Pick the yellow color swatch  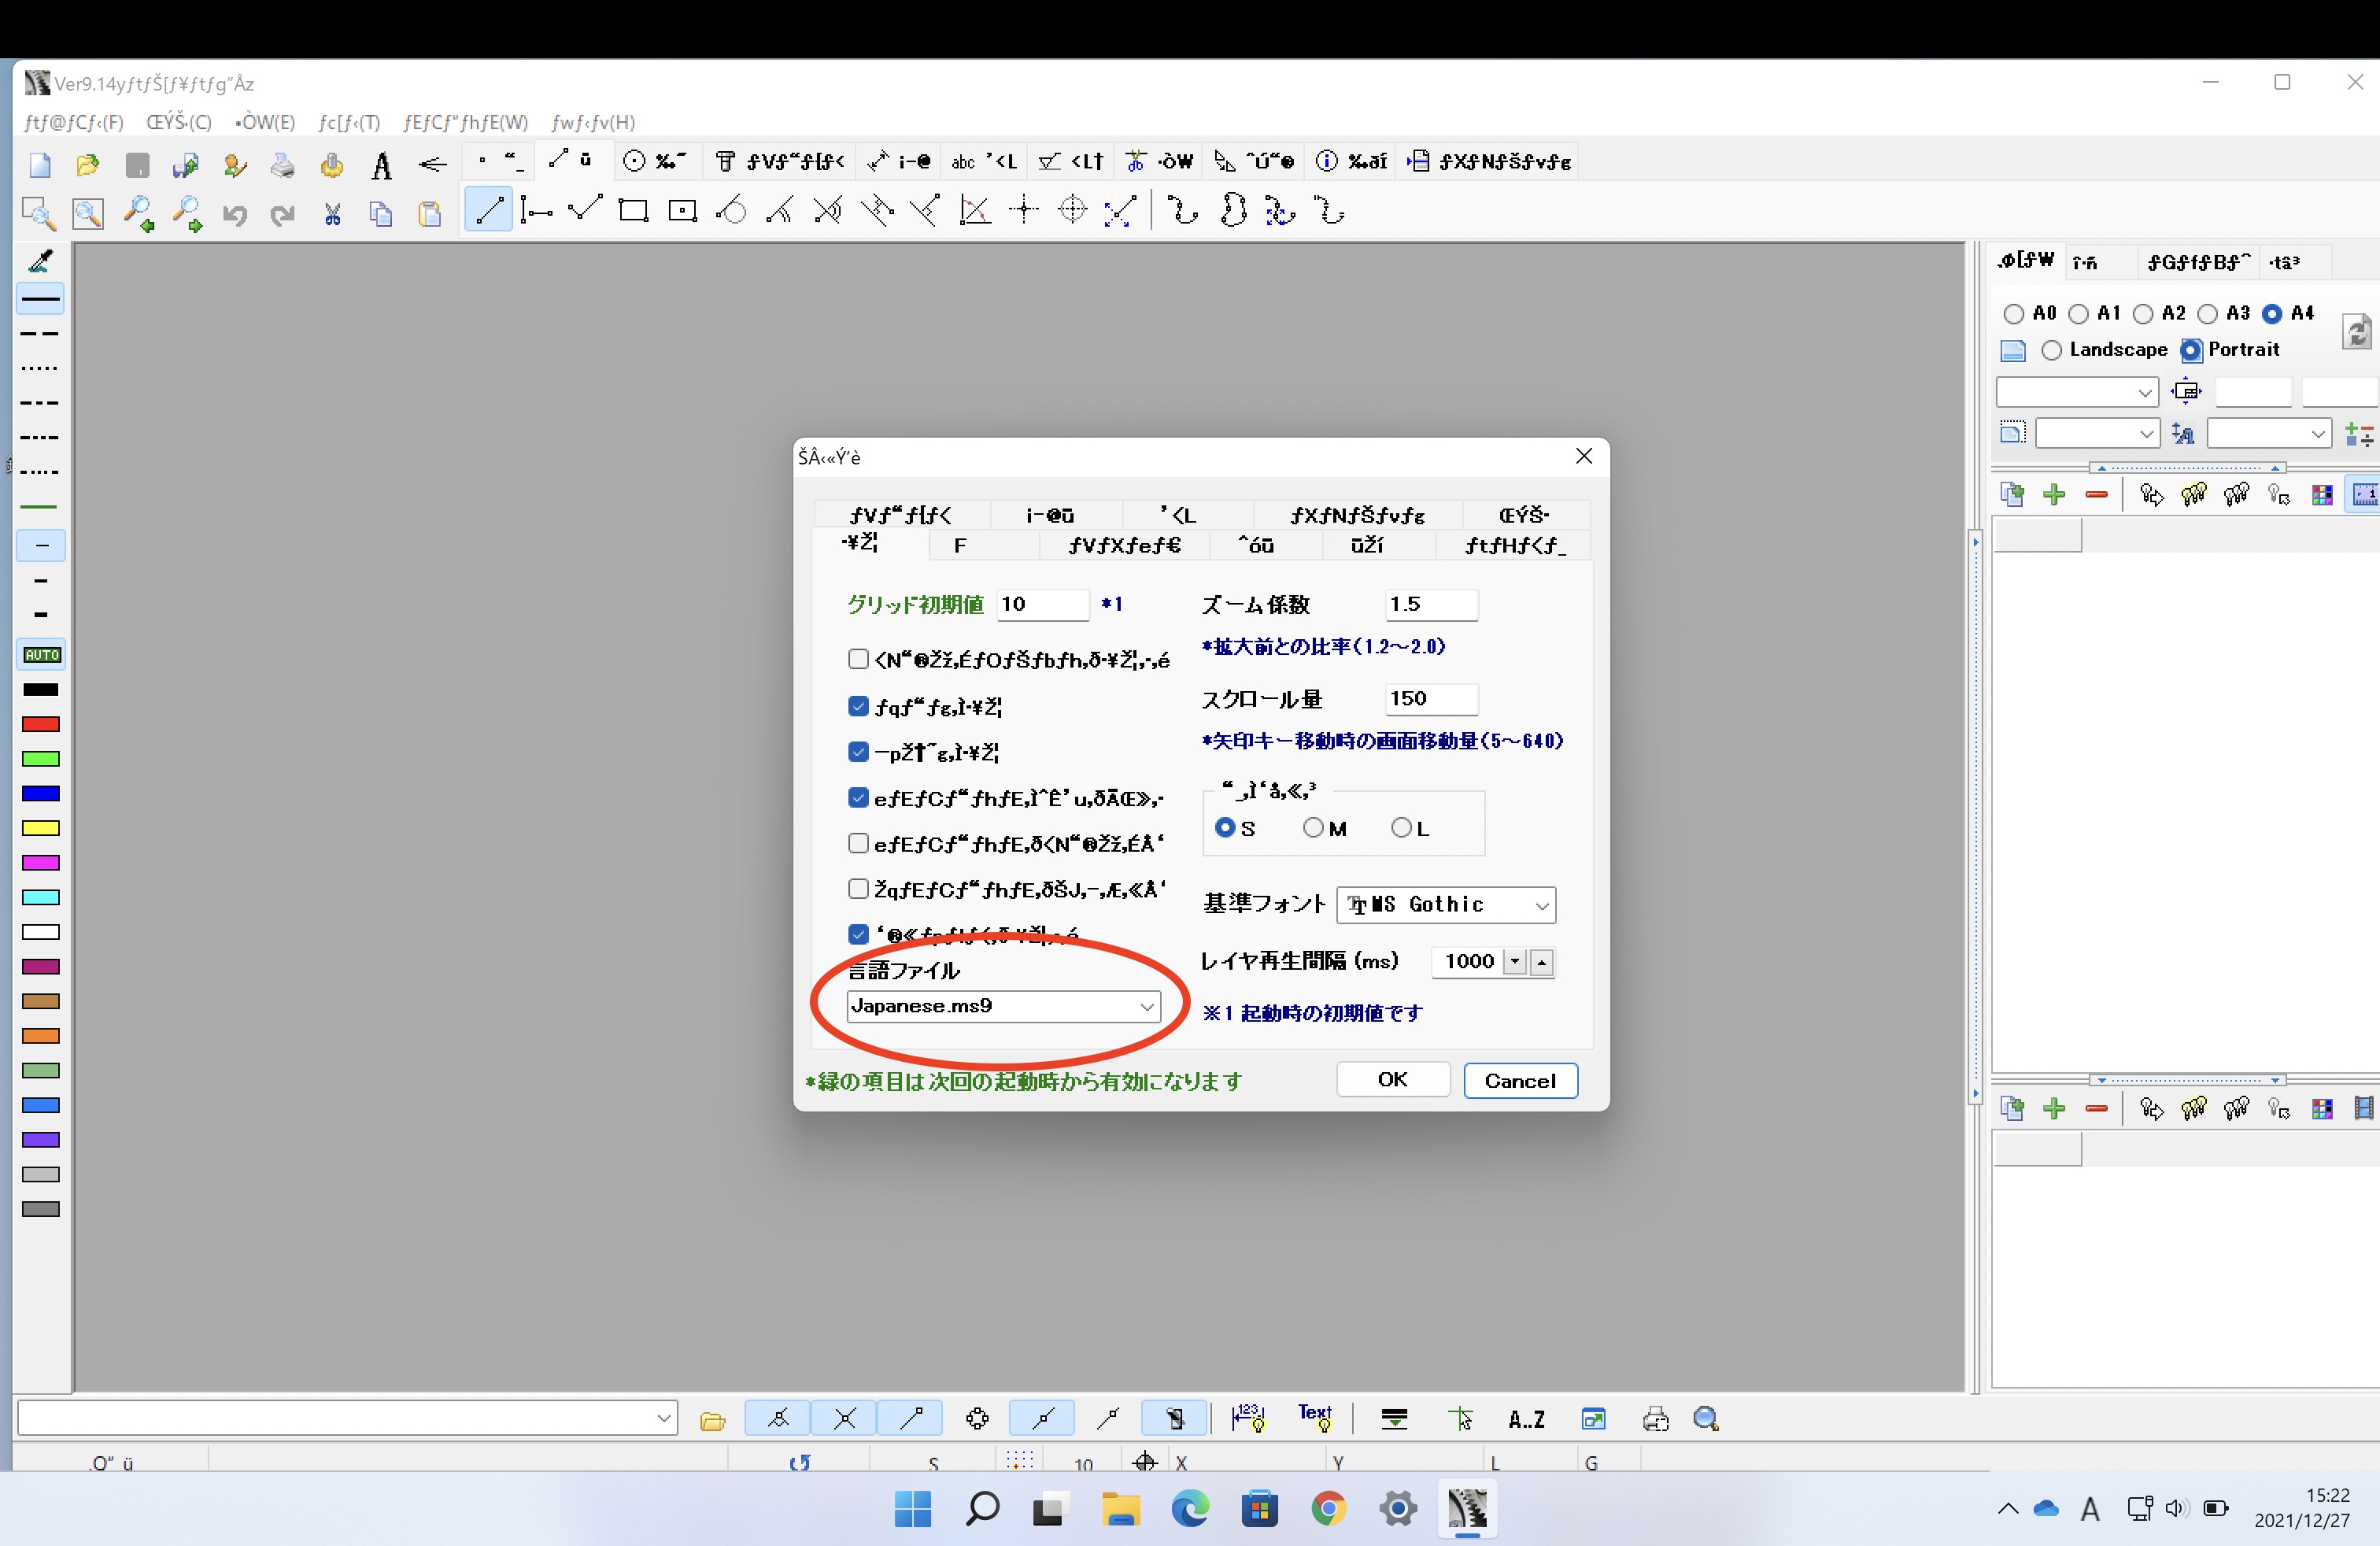click(x=41, y=828)
